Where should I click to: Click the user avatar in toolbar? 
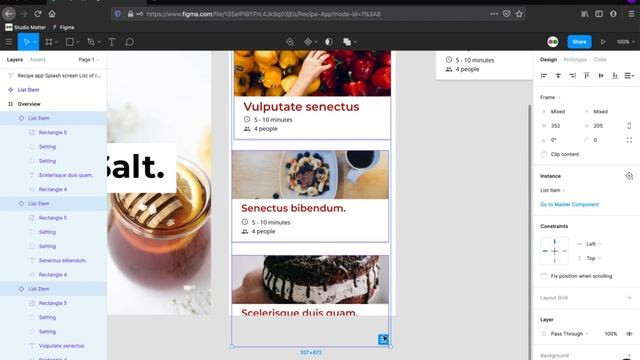(553, 42)
